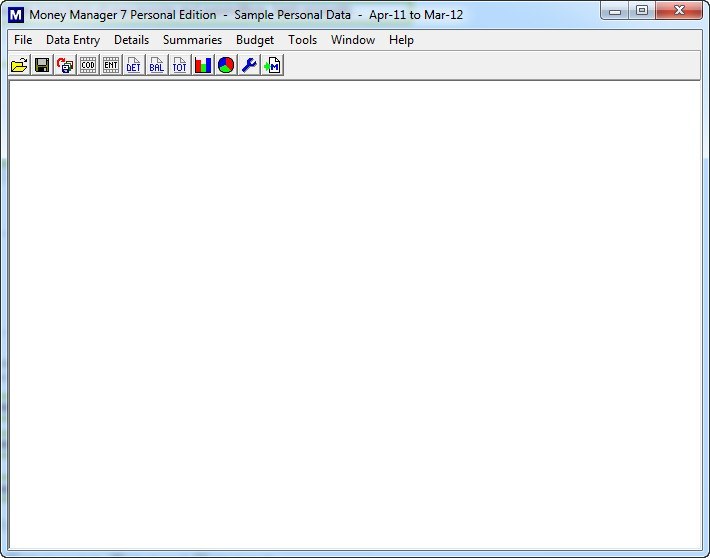Image resolution: width=710 pixels, height=558 pixels.
Task: Show the DET details report icon
Action: 134,65
